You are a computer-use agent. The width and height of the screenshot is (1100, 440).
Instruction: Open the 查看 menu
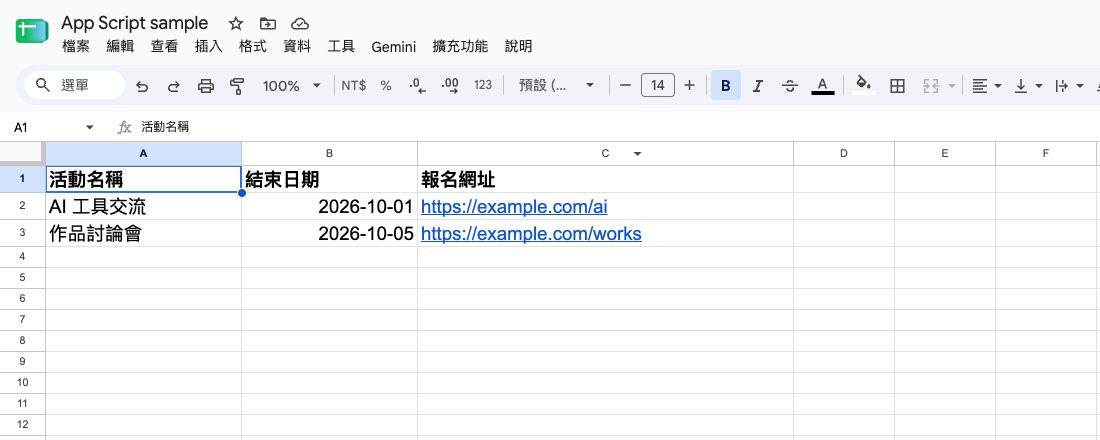(x=164, y=46)
